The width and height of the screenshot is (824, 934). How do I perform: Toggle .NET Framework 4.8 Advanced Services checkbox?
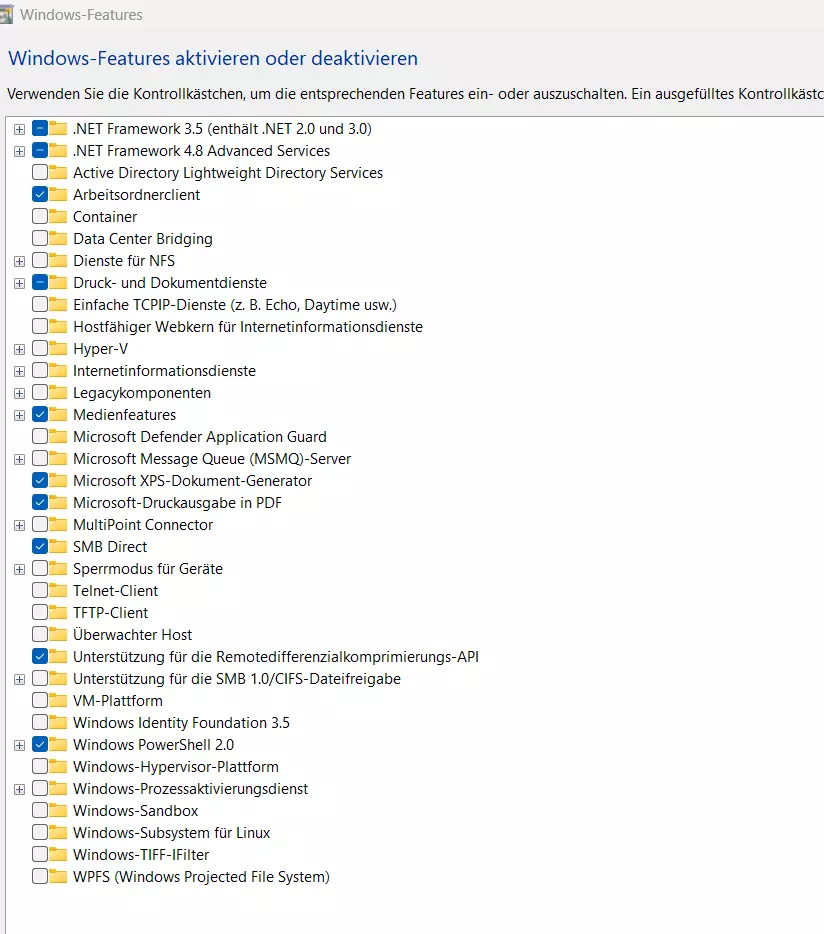coord(40,151)
